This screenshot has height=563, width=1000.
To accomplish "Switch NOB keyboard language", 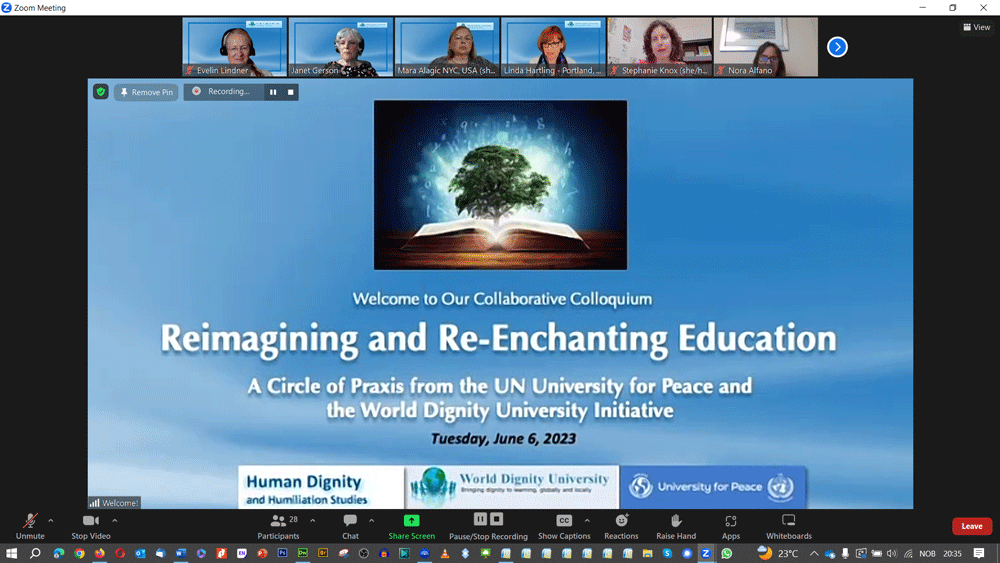I will 927,553.
